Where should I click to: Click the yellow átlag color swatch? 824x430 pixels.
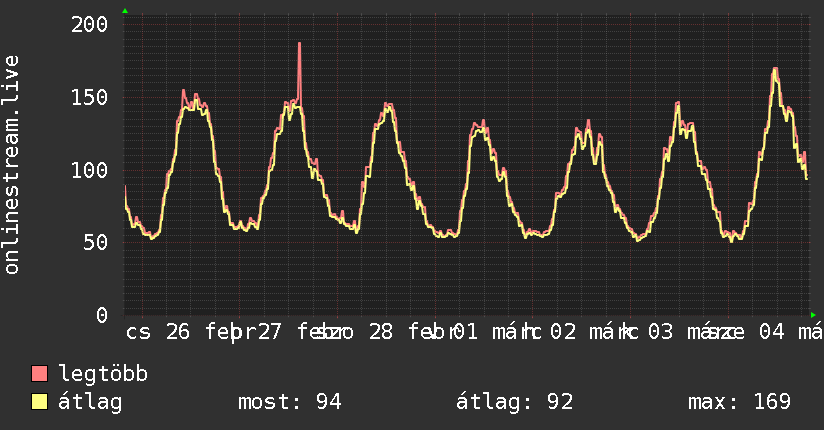(x=39, y=401)
